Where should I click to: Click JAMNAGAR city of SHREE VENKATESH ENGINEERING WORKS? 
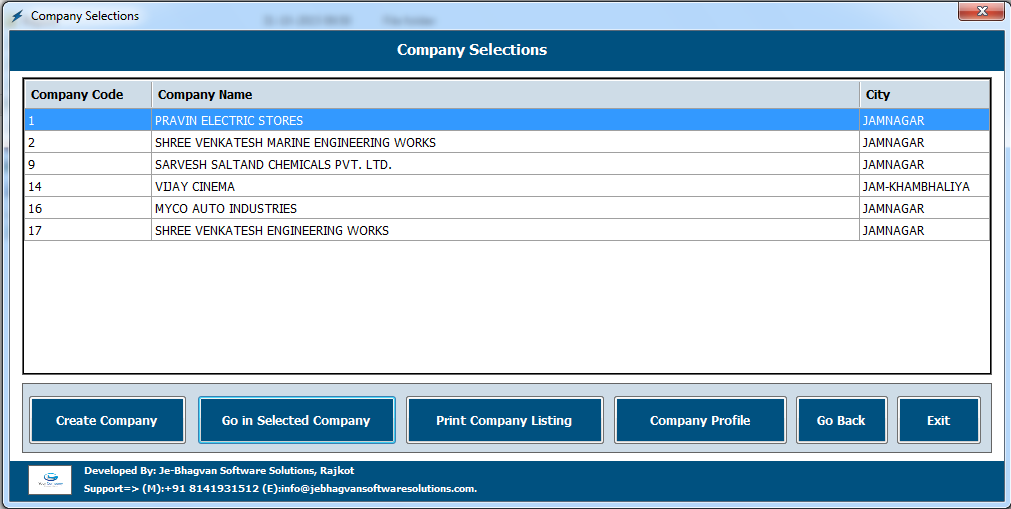[925, 230]
